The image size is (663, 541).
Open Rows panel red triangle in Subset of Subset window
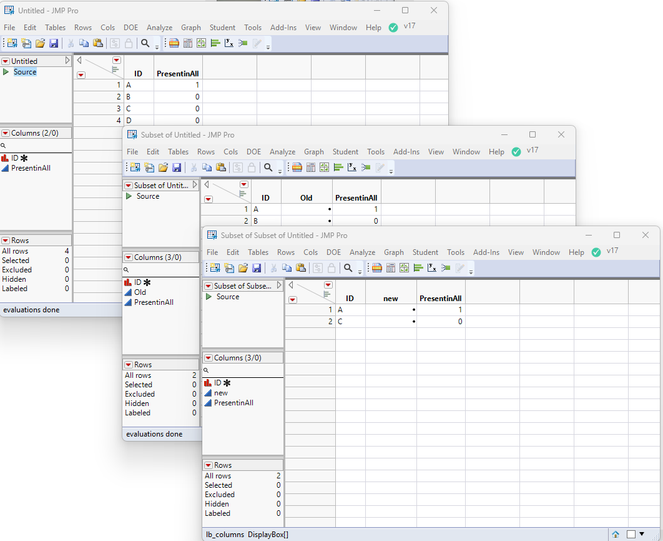point(208,465)
